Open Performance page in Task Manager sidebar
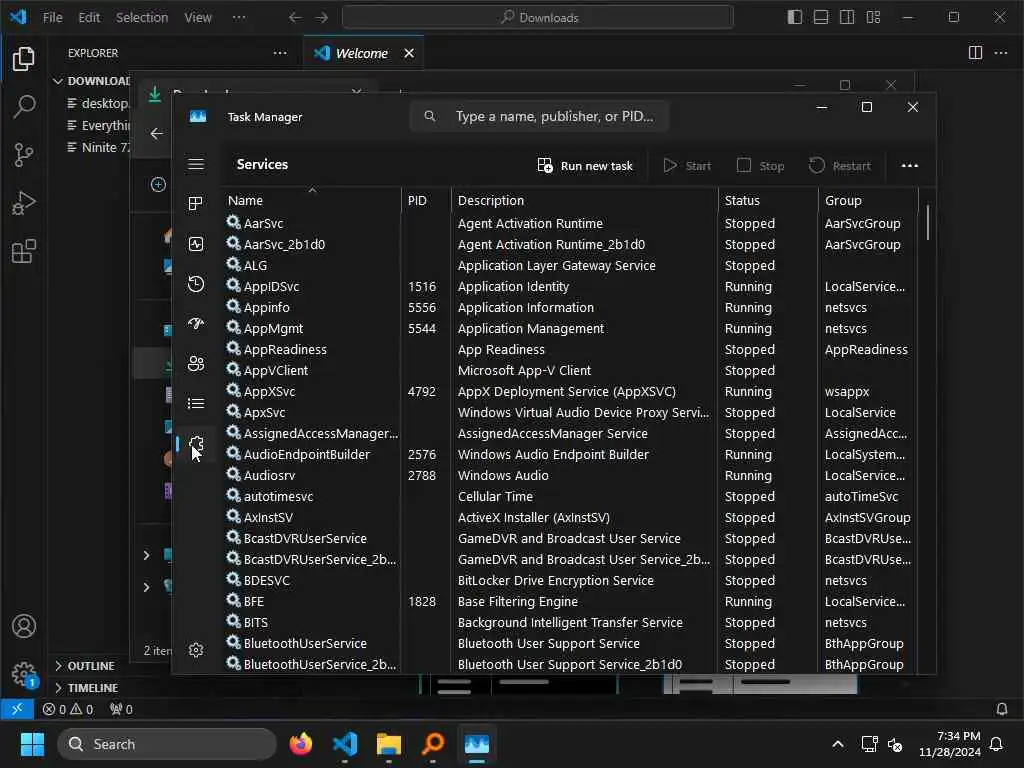The height and width of the screenshot is (768, 1024). 196,244
